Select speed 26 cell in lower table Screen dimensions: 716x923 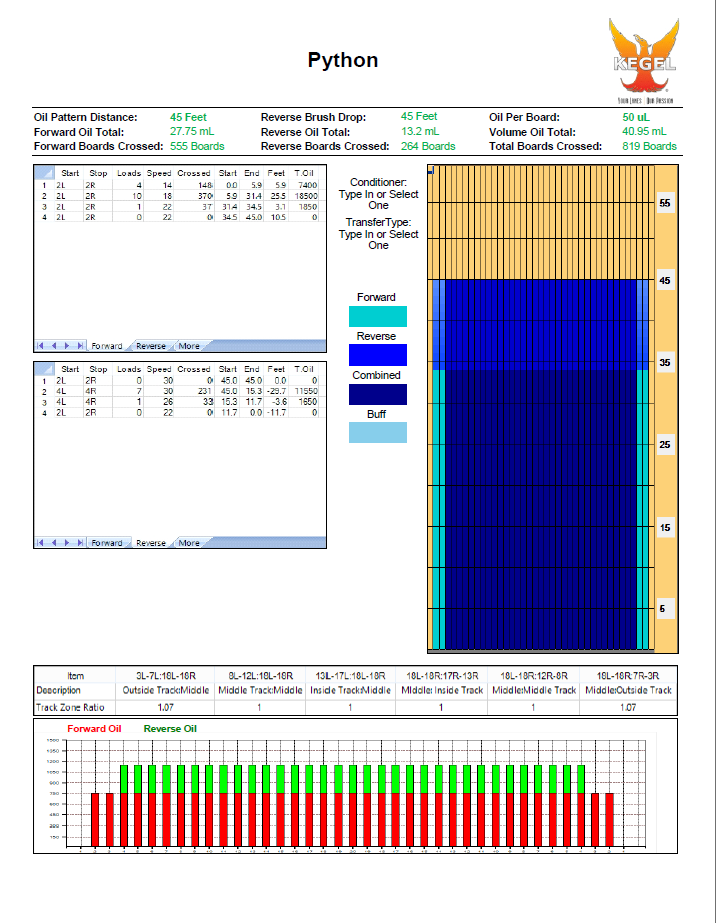click(159, 401)
